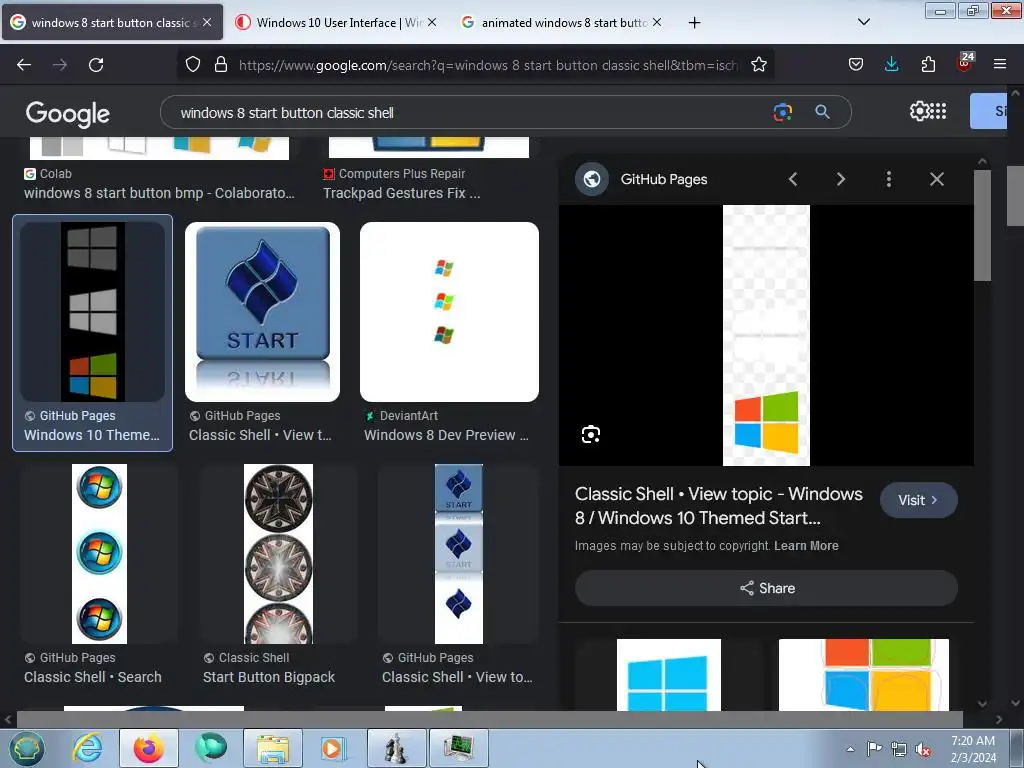Viewport: 1024px width, 768px height.
Task: Open the extensions puzzle icon
Action: (x=928, y=65)
